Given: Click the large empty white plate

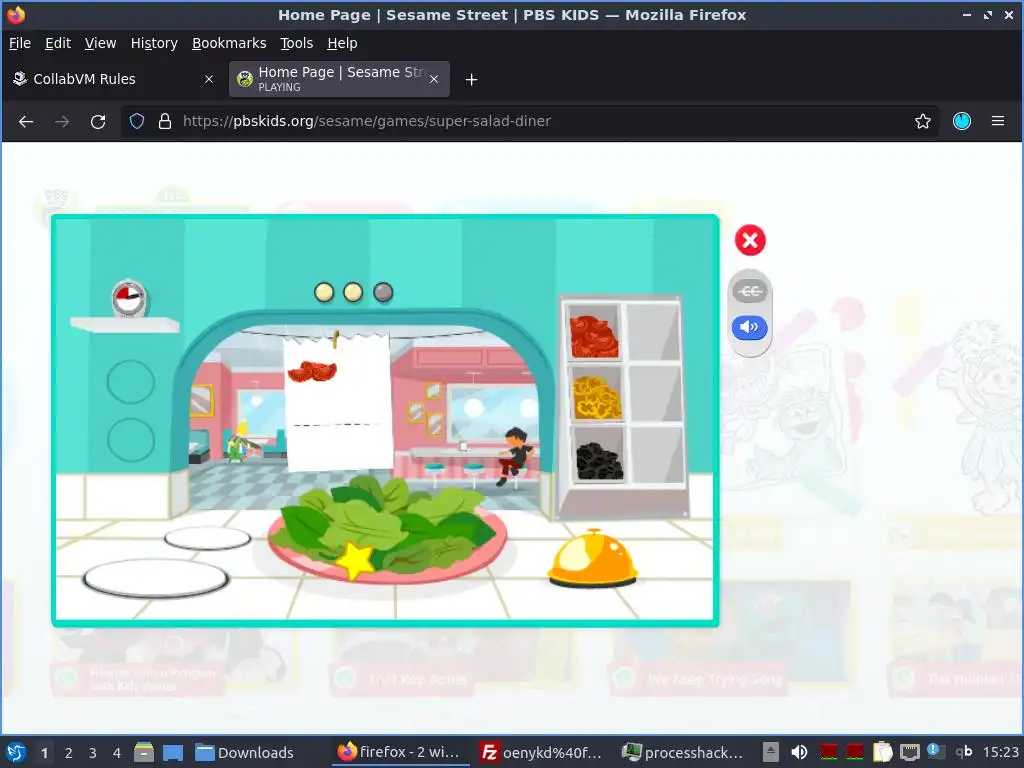Looking at the screenshot, I should pyautogui.click(x=155, y=578).
